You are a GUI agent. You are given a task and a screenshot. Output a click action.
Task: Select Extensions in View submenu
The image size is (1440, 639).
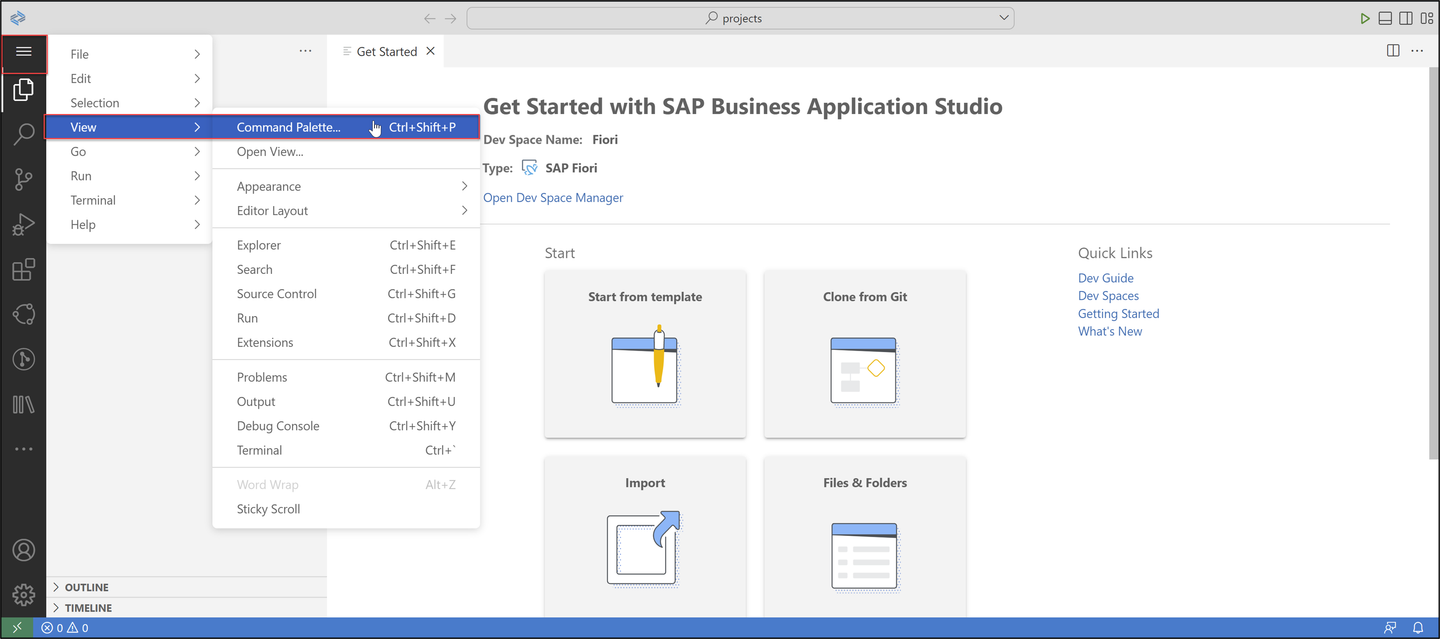tap(346, 343)
